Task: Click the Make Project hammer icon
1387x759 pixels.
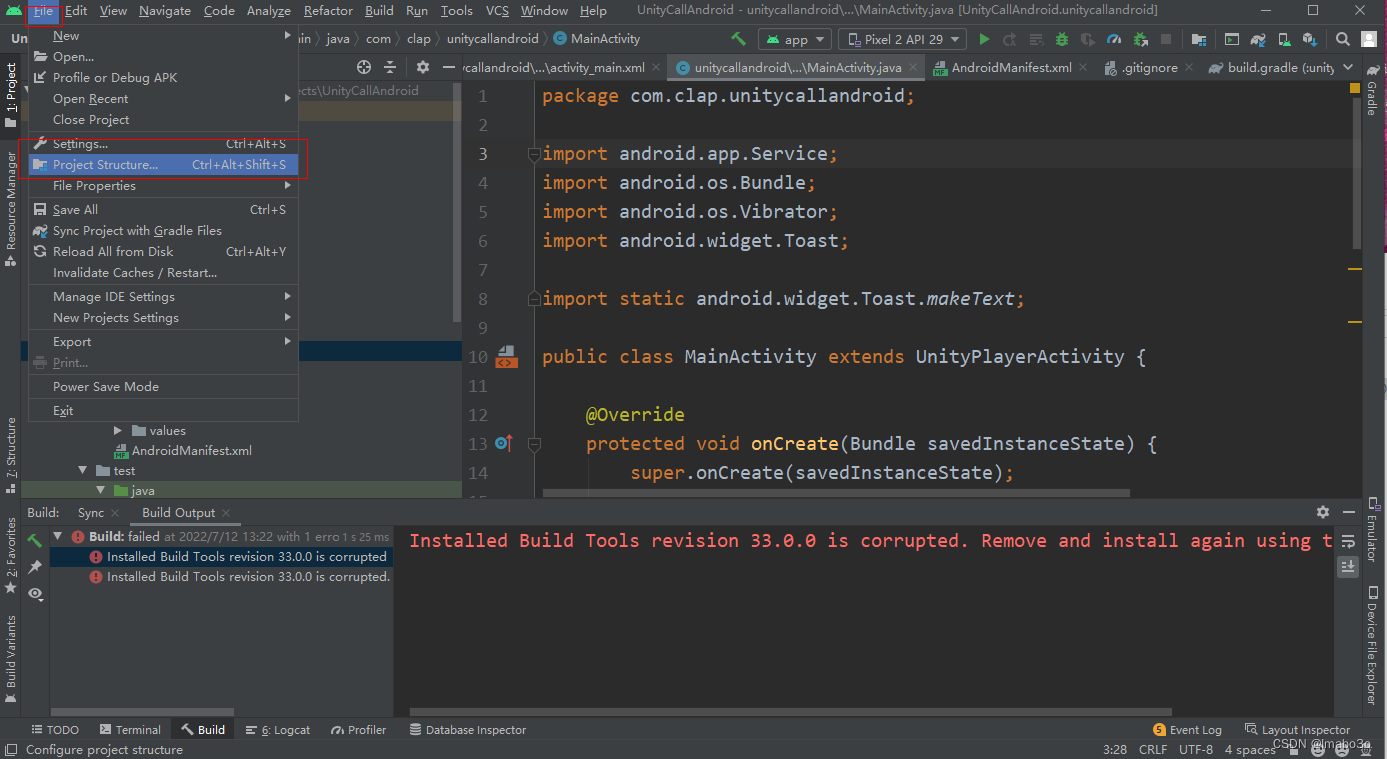Action: click(739, 39)
